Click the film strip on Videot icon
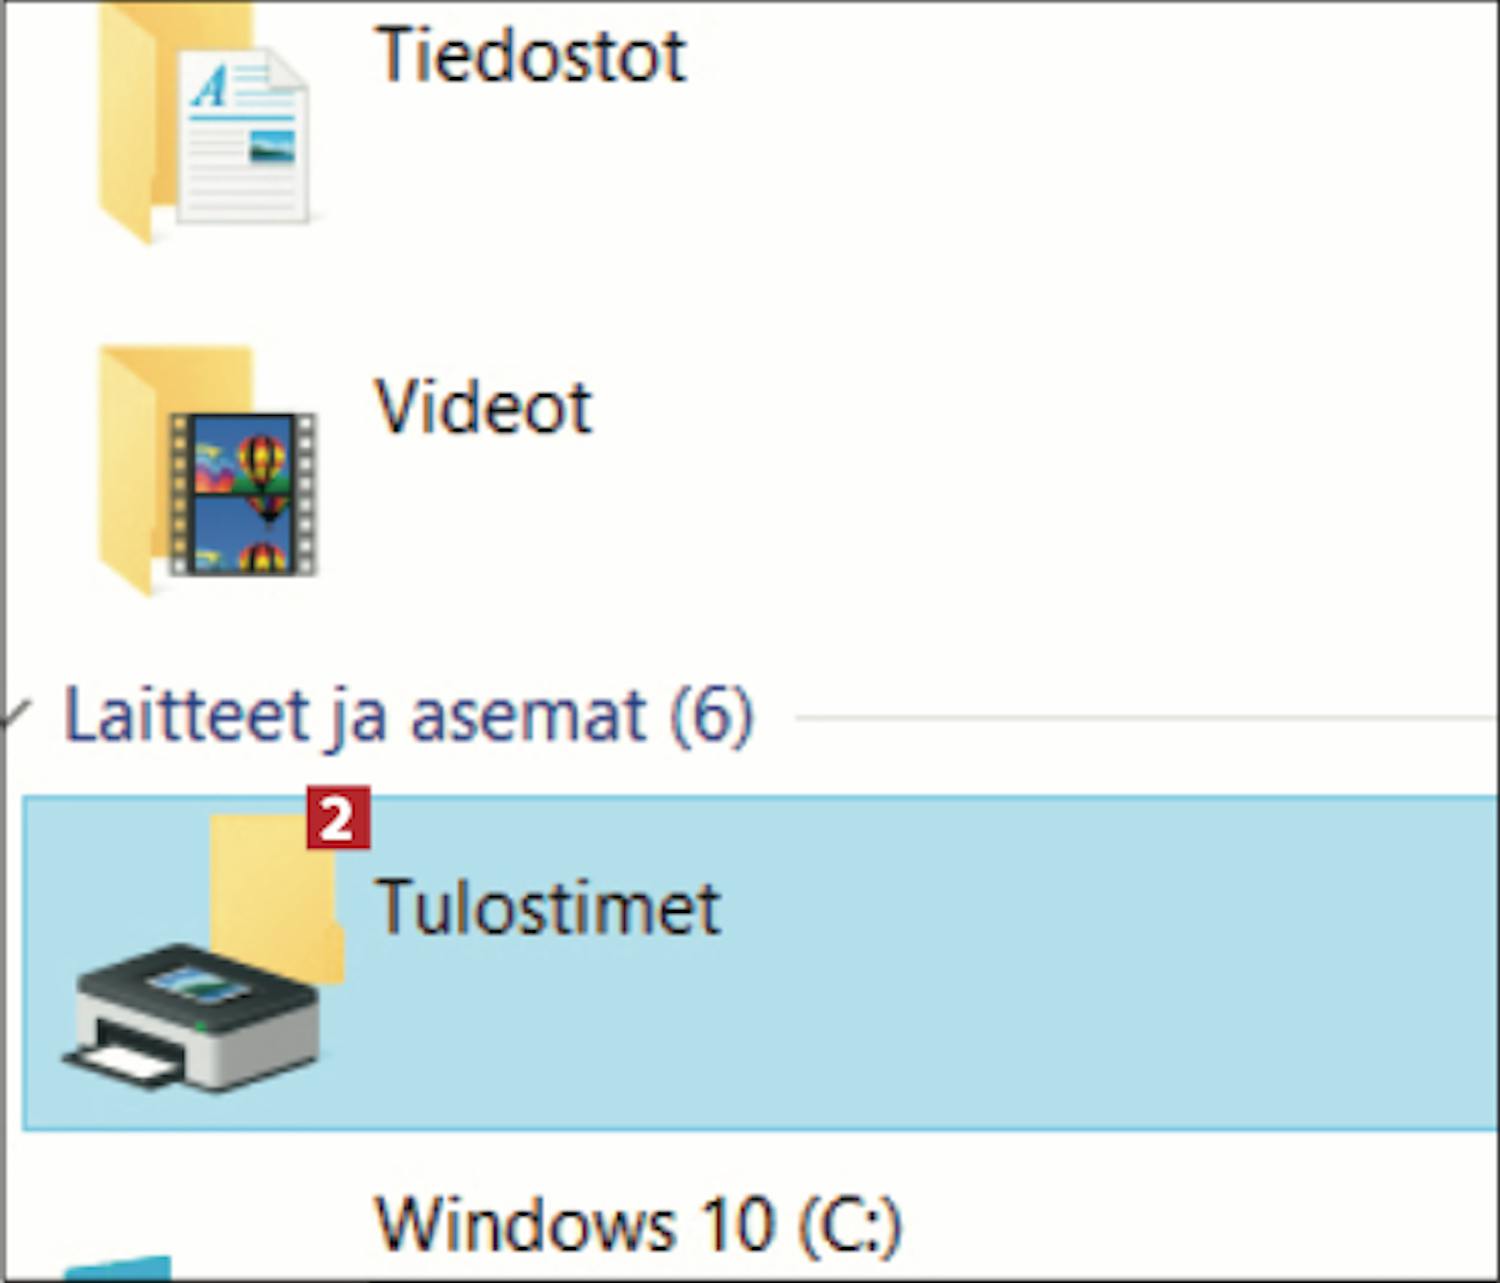Viewport: 1500px width, 1283px height. point(243,495)
